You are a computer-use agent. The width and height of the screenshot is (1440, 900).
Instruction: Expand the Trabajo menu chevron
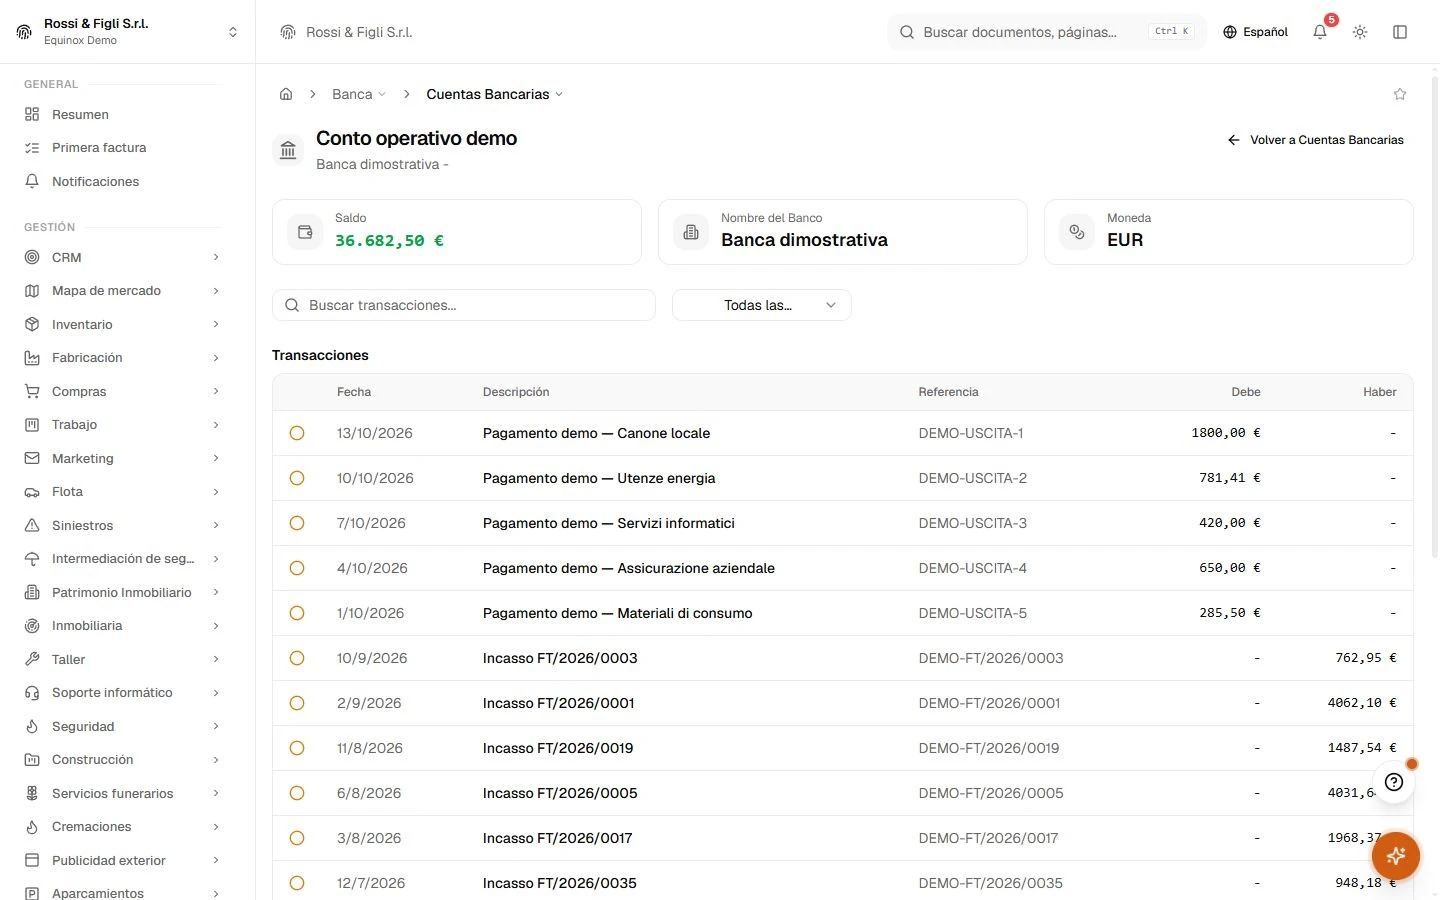tap(216, 425)
